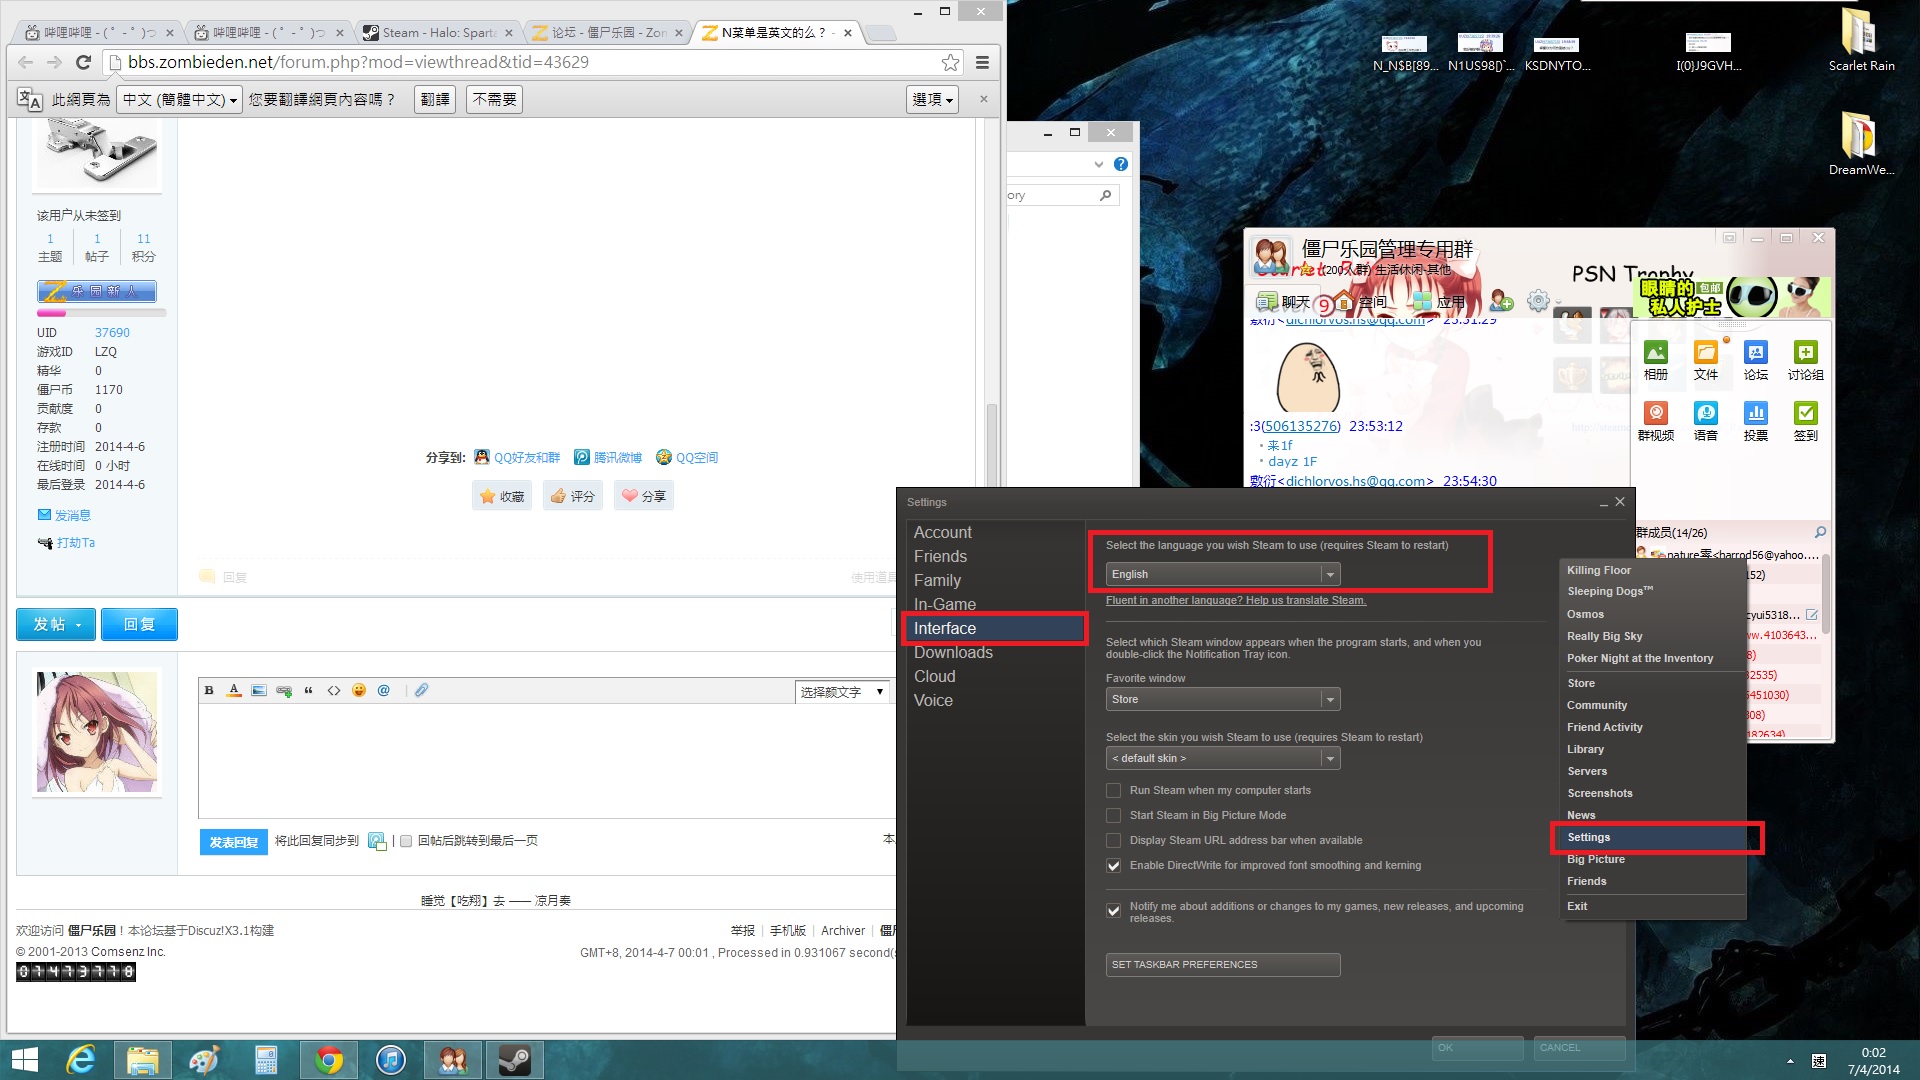Click the code brackets icon in reply editor
The height and width of the screenshot is (1080, 1920).
[x=334, y=690]
